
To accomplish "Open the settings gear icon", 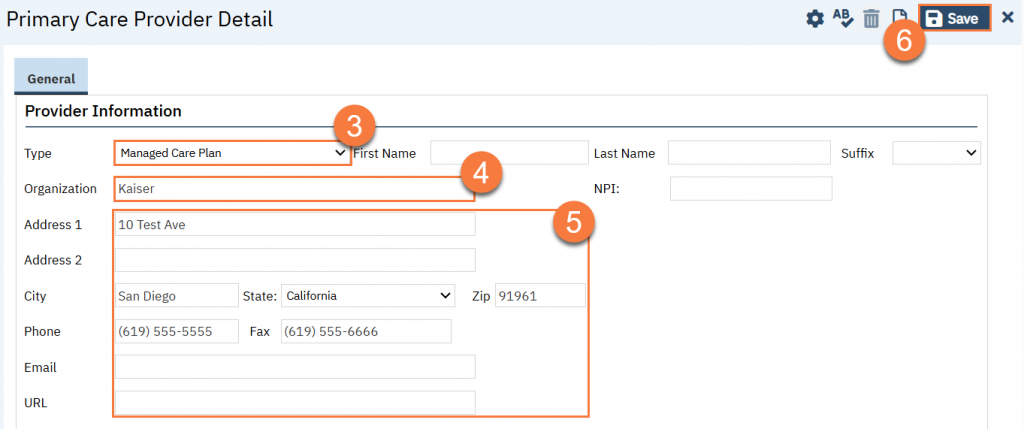I will (x=815, y=19).
